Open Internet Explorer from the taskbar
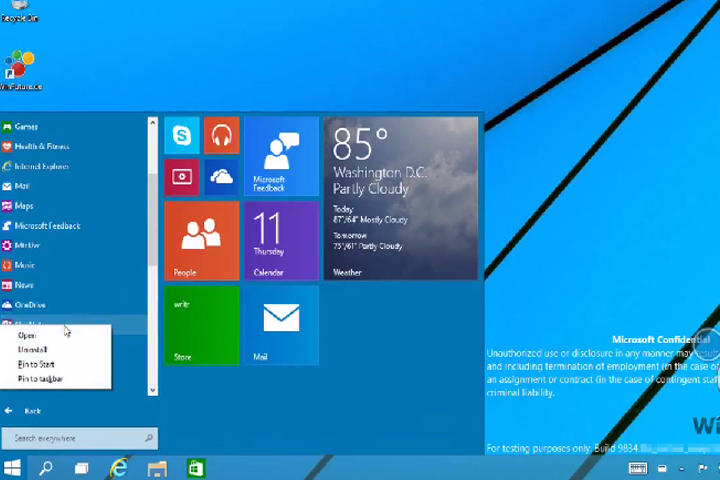This screenshot has height=480, width=720. [x=119, y=468]
